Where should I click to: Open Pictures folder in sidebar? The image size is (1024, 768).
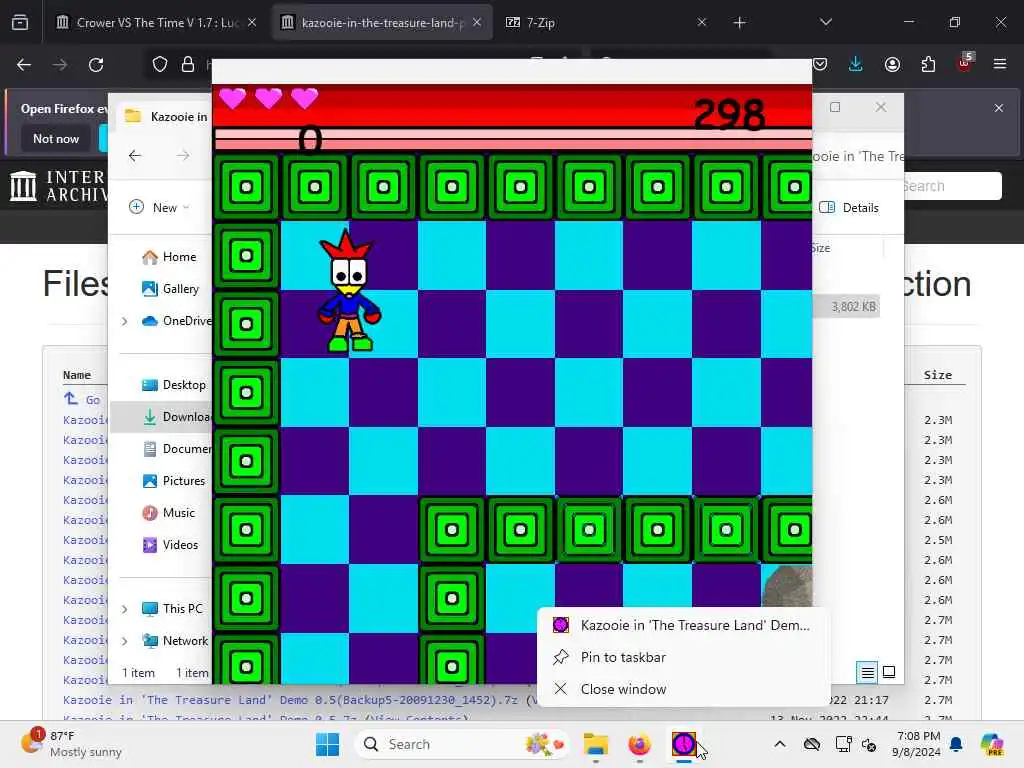[x=174, y=481]
